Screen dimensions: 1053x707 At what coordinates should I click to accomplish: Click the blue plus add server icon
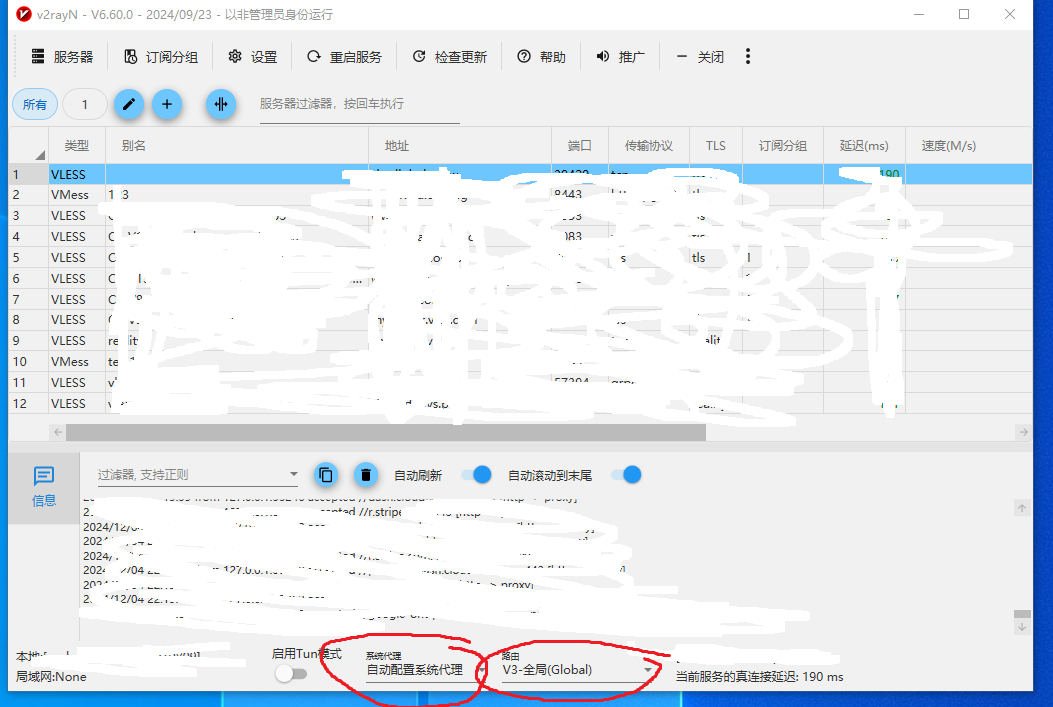tap(166, 104)
